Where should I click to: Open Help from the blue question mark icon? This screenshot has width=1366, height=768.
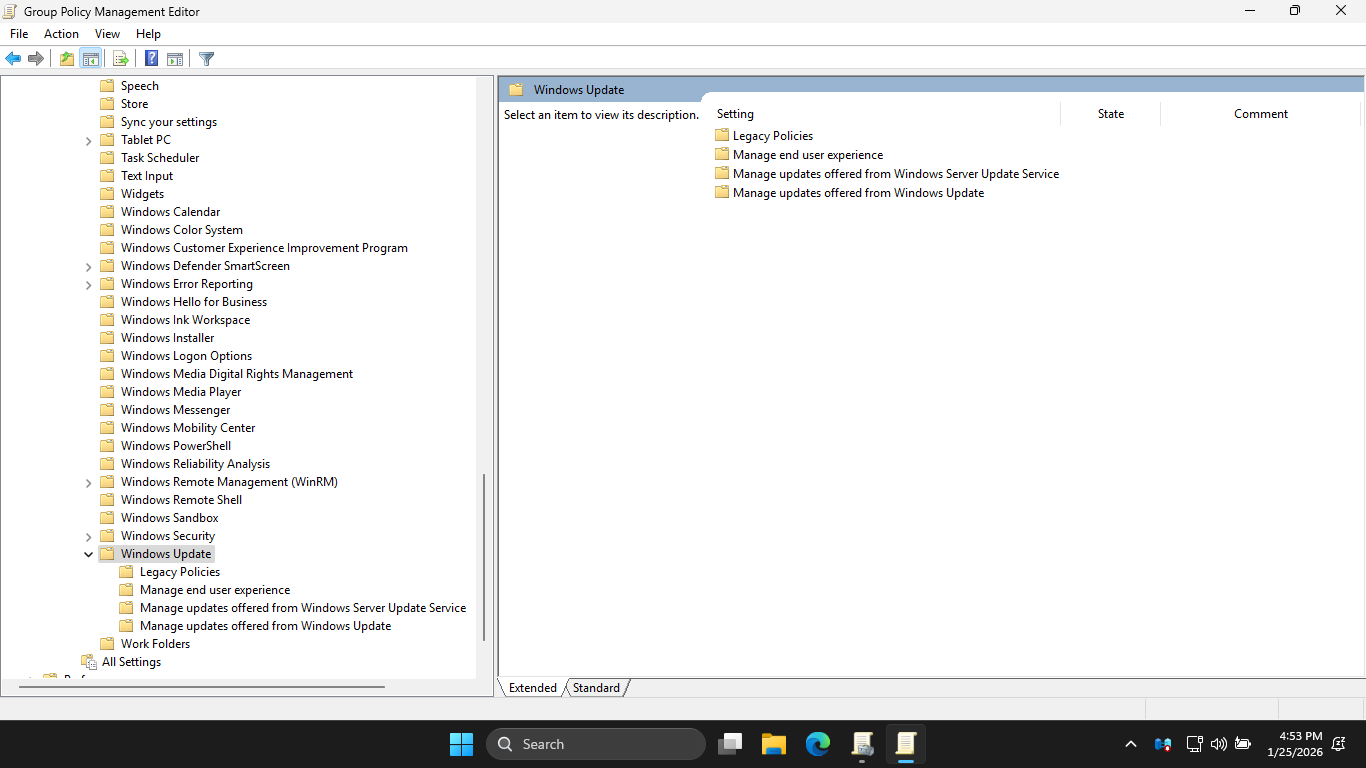[x=151, y=59]
